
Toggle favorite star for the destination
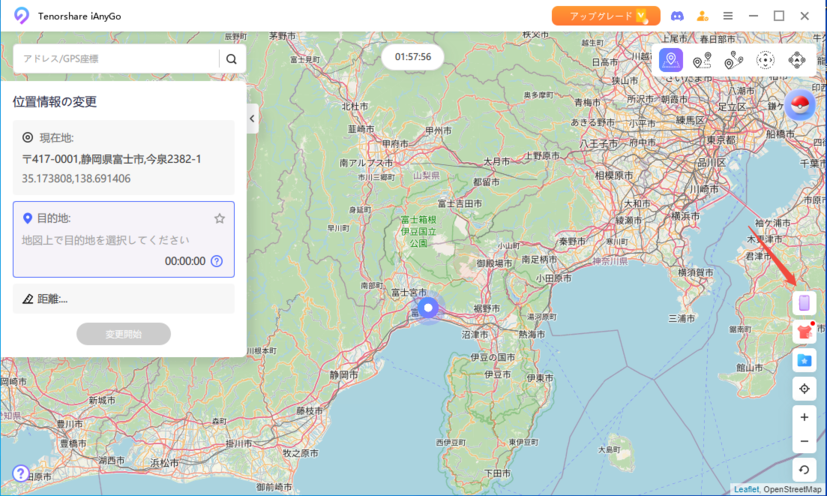[219, 218]
